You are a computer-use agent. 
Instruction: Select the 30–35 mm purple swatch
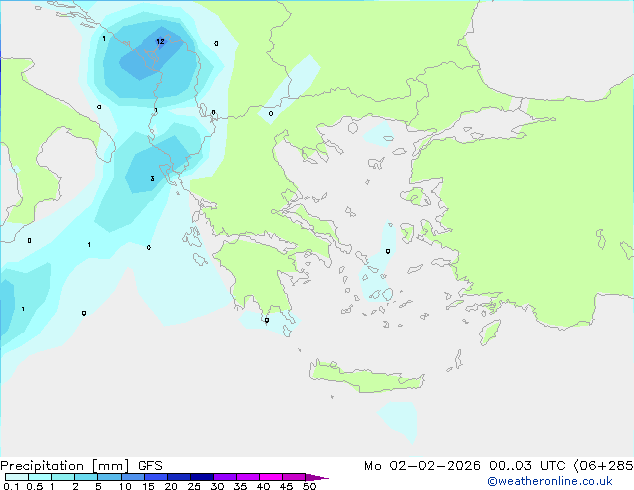(225, 477)
